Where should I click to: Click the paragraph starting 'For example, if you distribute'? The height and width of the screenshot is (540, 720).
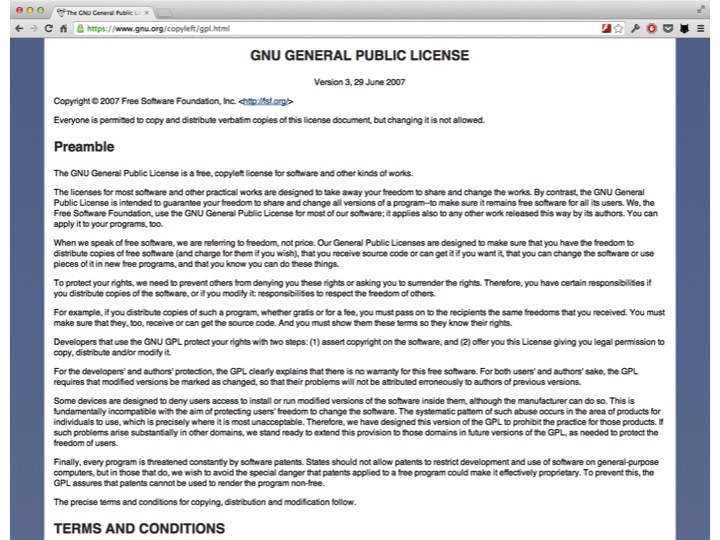tap(359, 318)
